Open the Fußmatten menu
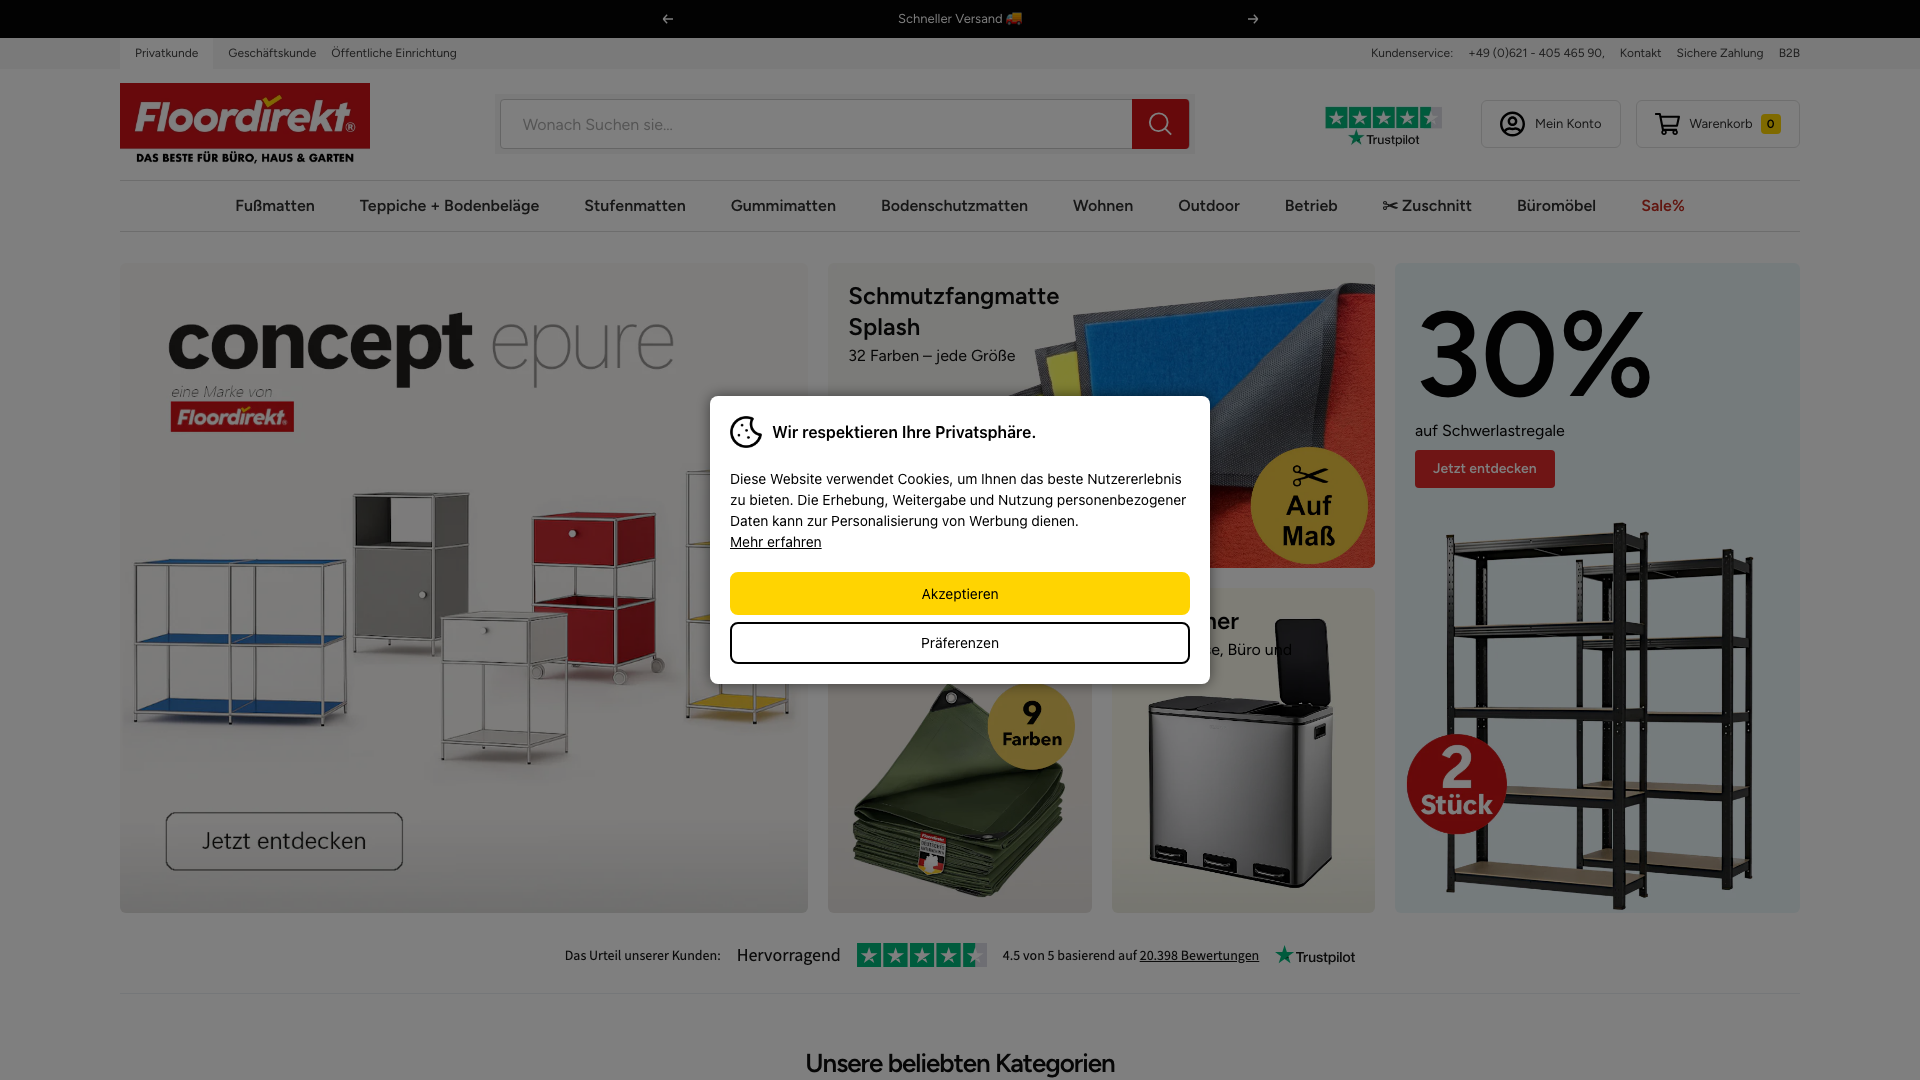Screen dimensions: 1920x1080 [275, 206]
